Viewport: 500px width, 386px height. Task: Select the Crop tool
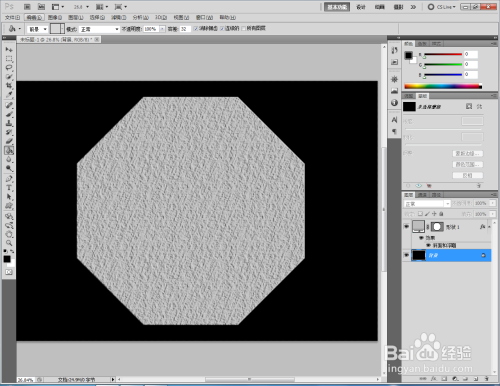click(x=9, y=86)
